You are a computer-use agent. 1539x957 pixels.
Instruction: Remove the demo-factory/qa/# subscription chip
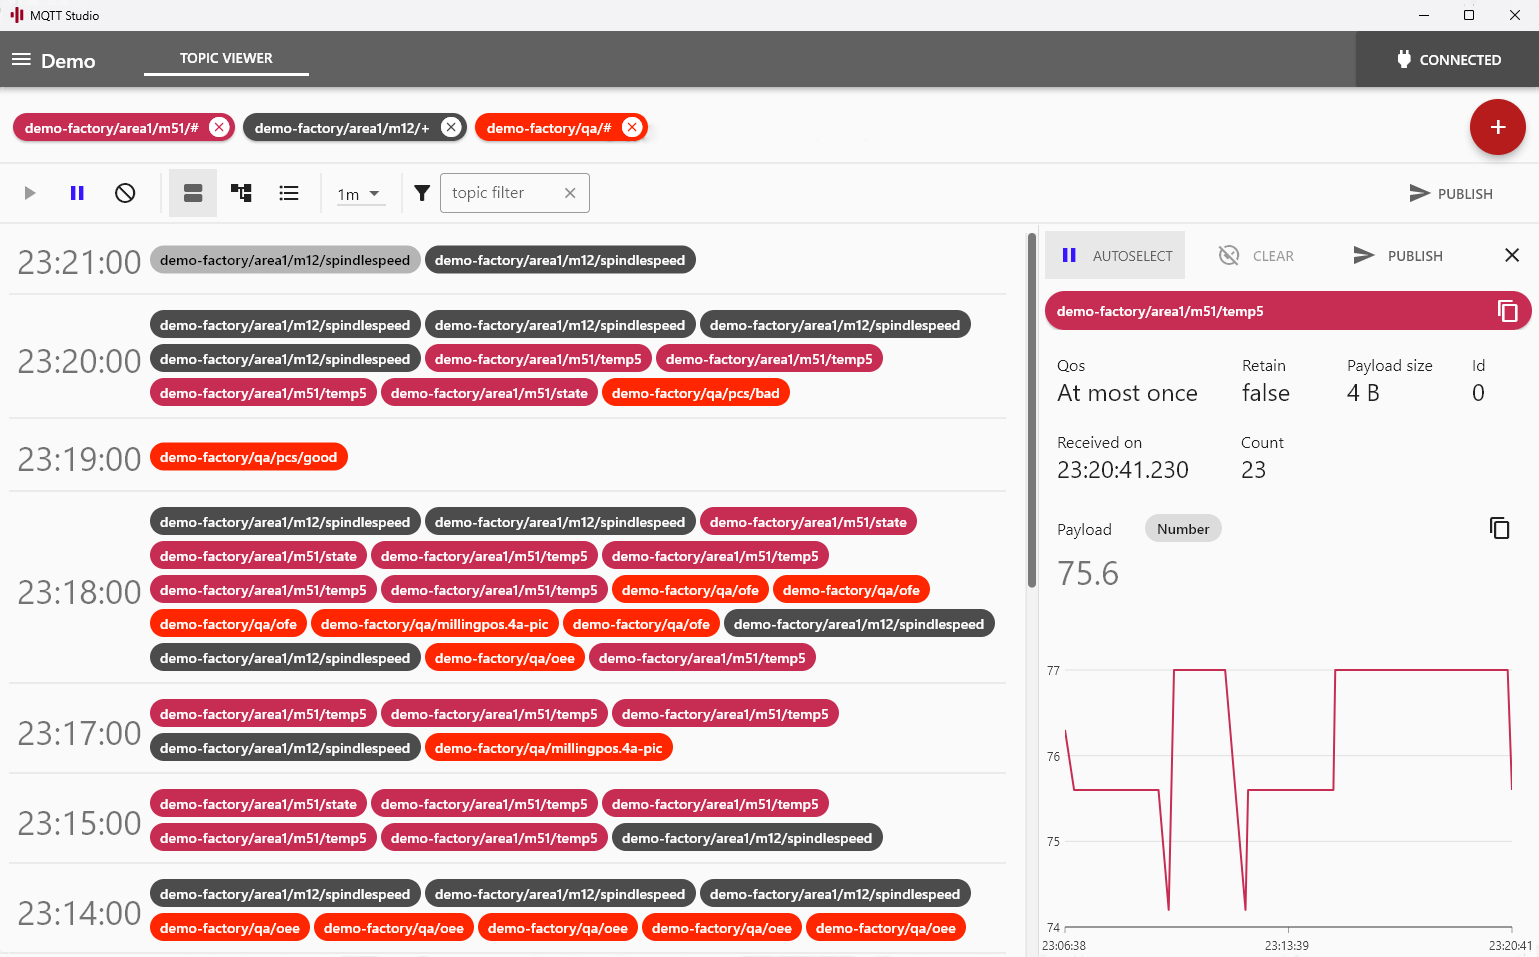click(x=632, y=127)
